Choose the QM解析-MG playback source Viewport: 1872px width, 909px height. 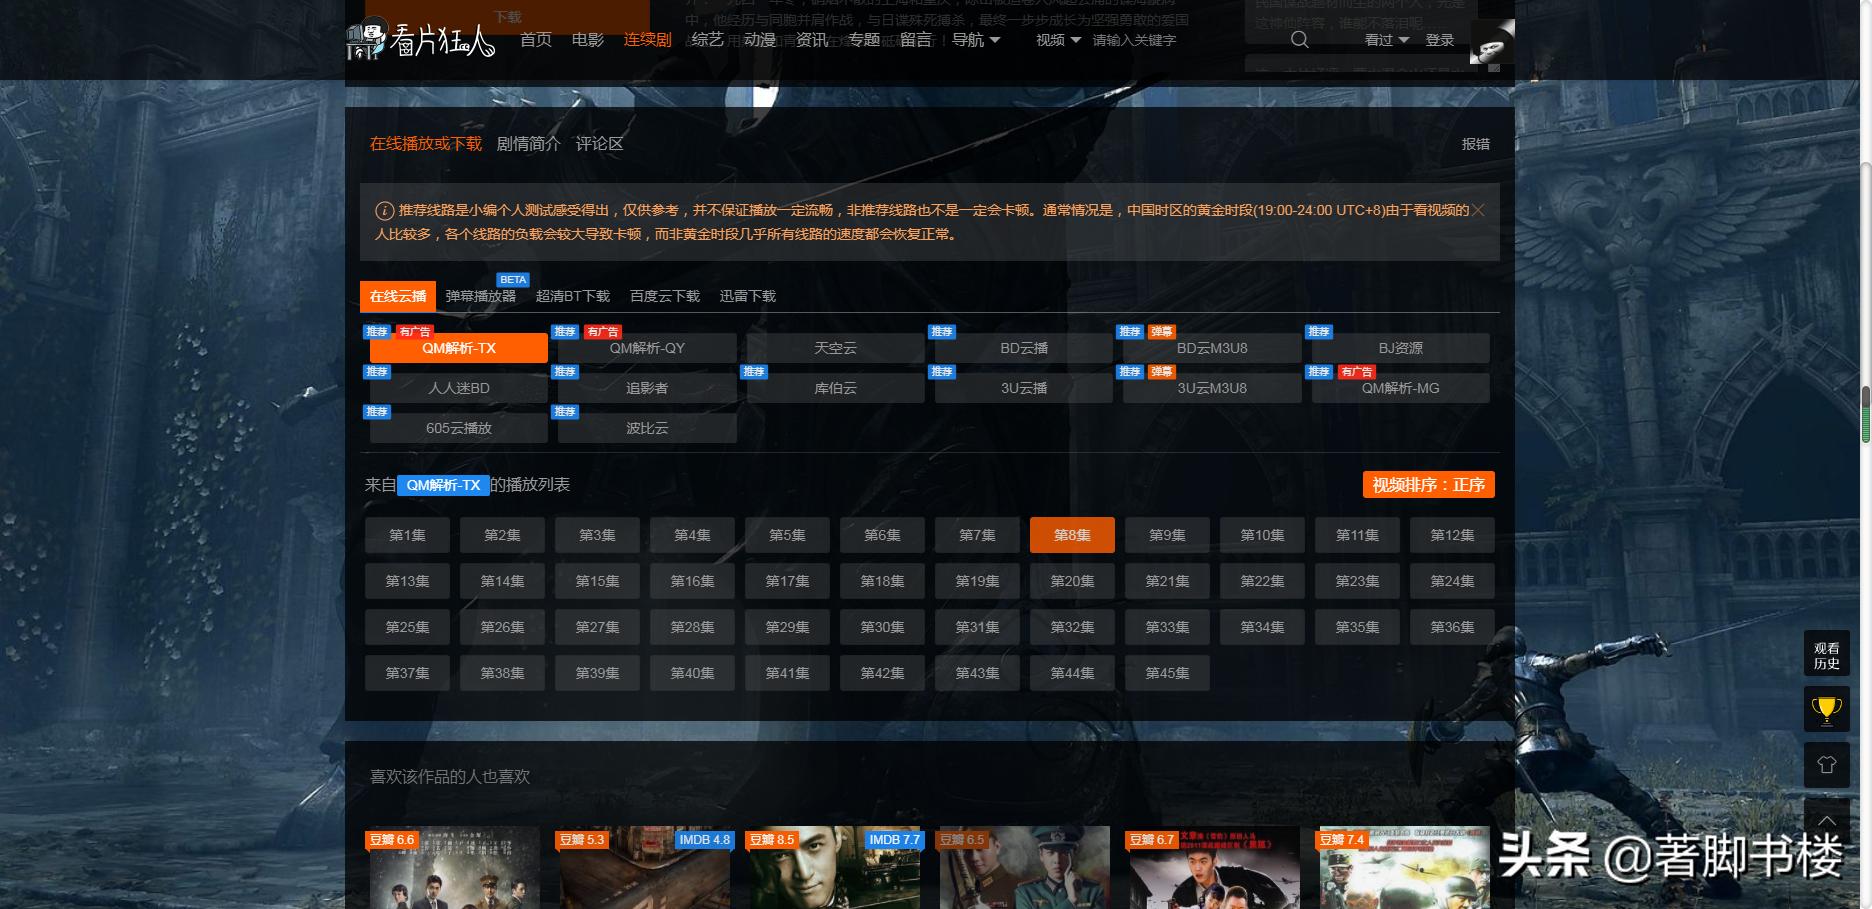[1401, 388]
